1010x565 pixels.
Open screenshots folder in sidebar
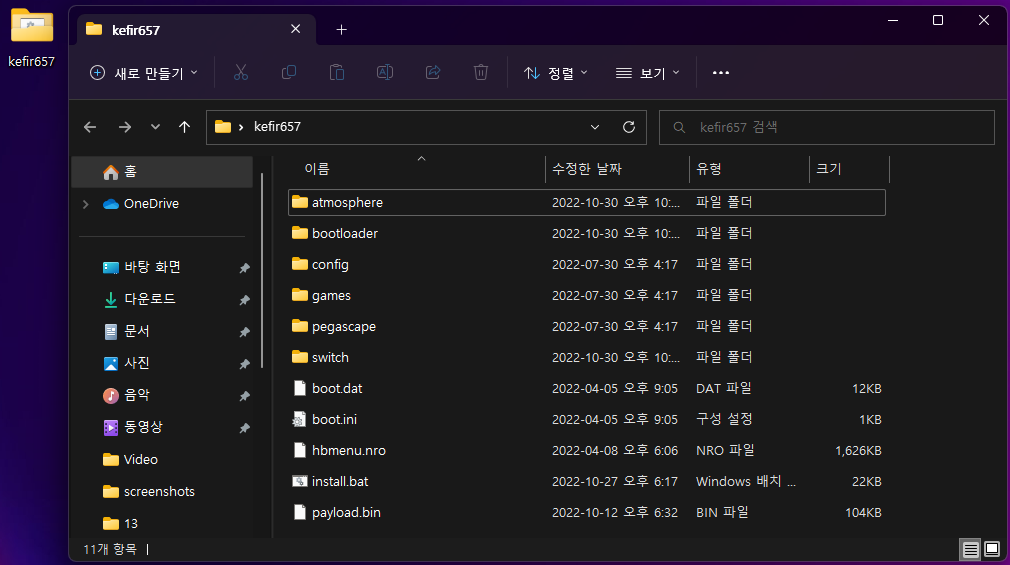[x=162, y=492]
